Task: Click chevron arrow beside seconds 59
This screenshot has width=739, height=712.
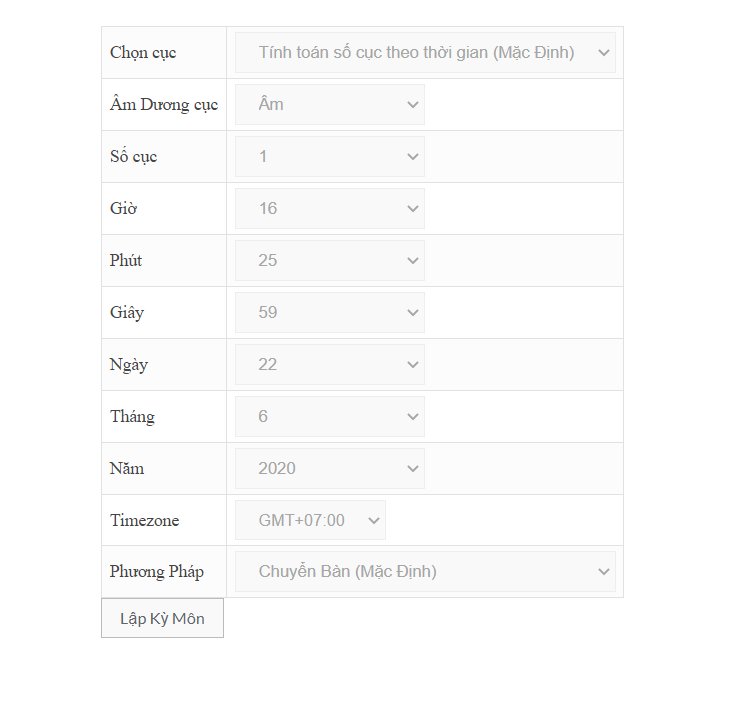Action: [413, 312]
